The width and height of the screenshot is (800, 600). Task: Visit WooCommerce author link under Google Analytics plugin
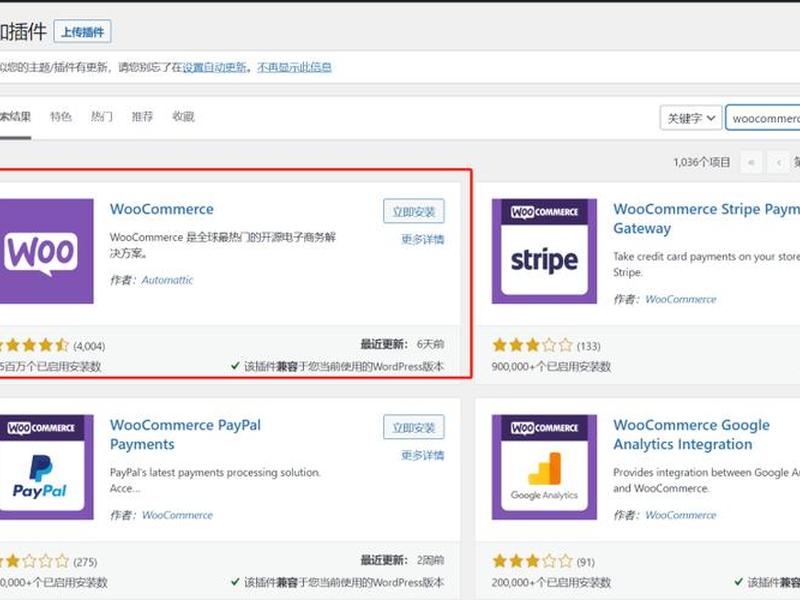[681, 515]
